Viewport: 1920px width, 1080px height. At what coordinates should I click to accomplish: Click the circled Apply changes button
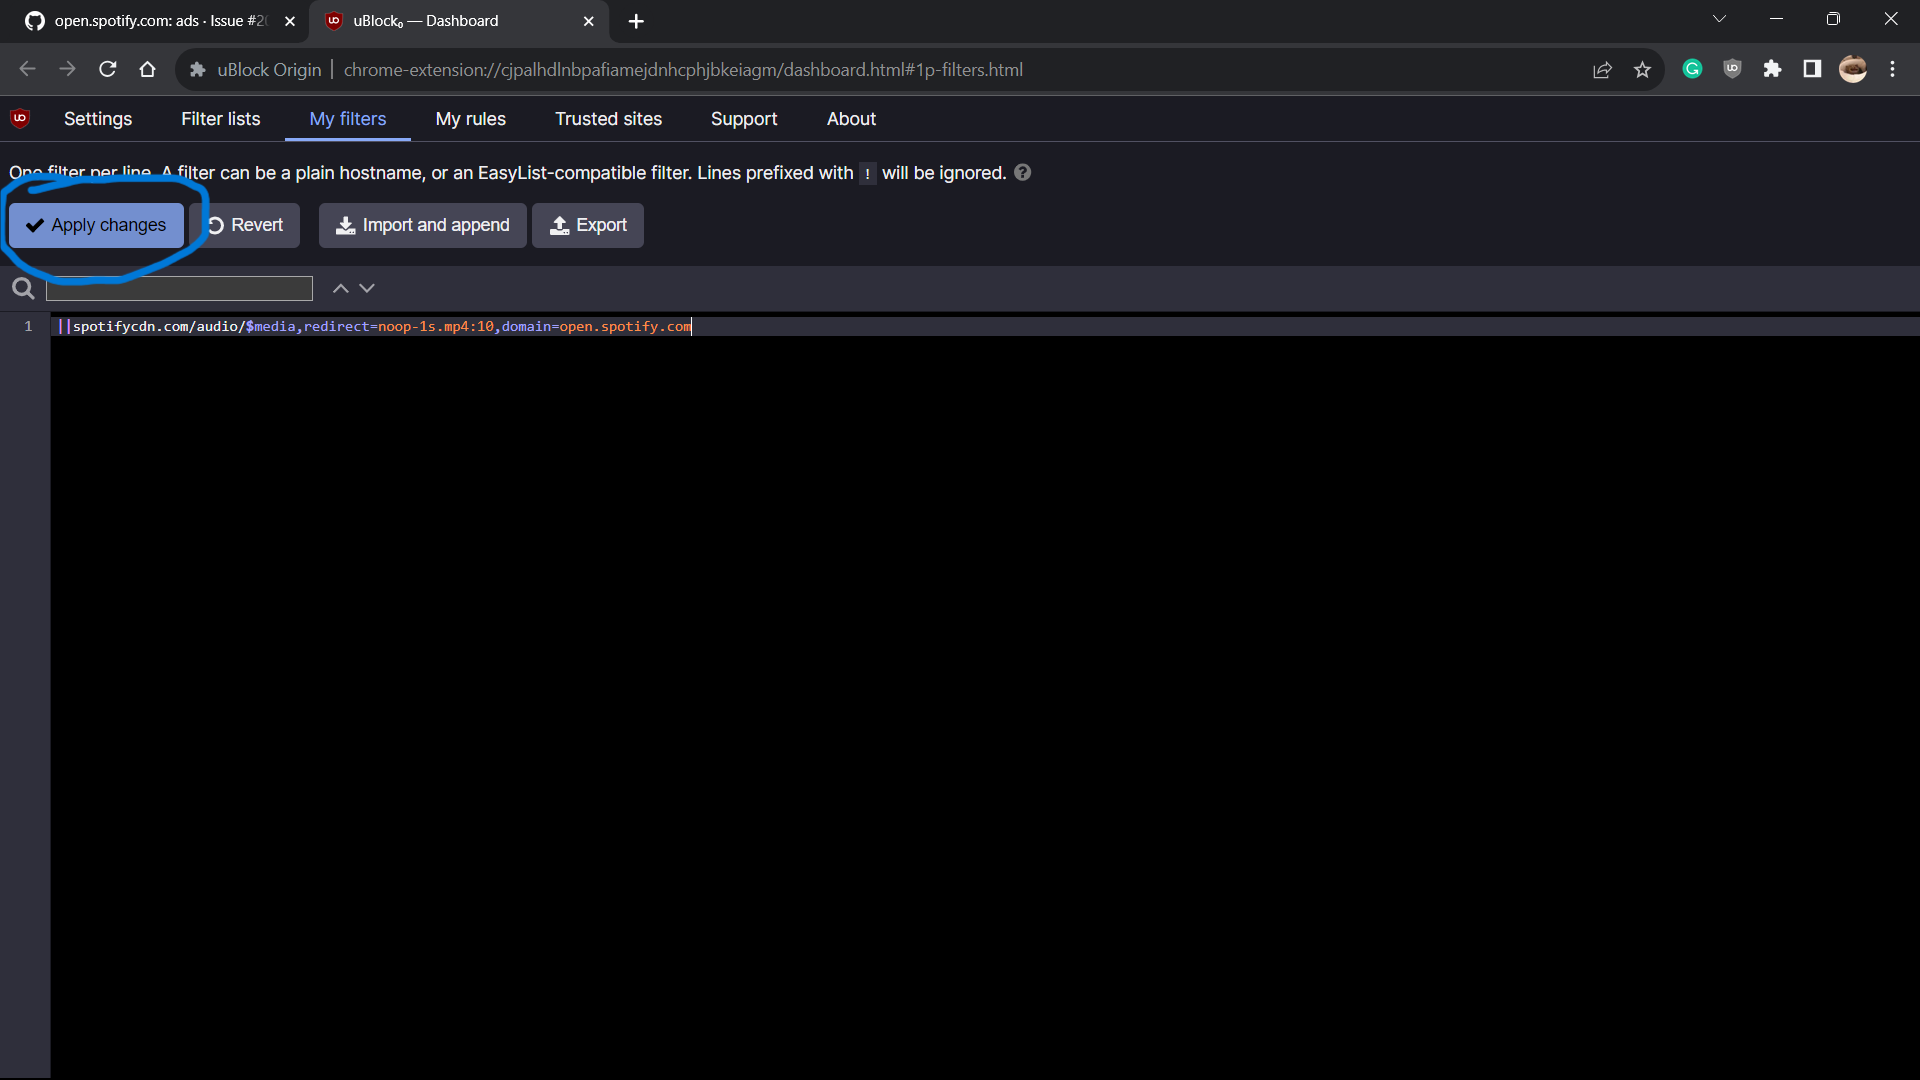point(96,225)
